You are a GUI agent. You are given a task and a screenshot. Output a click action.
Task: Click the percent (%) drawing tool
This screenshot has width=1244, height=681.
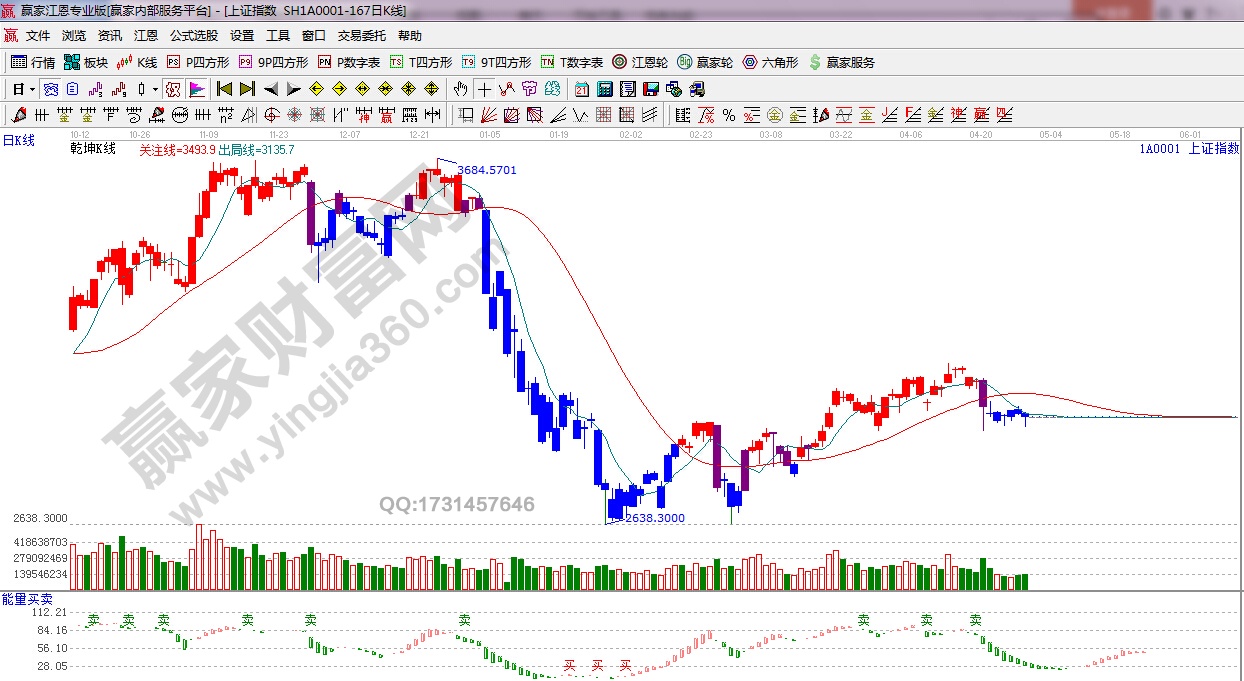coord(729,115)
